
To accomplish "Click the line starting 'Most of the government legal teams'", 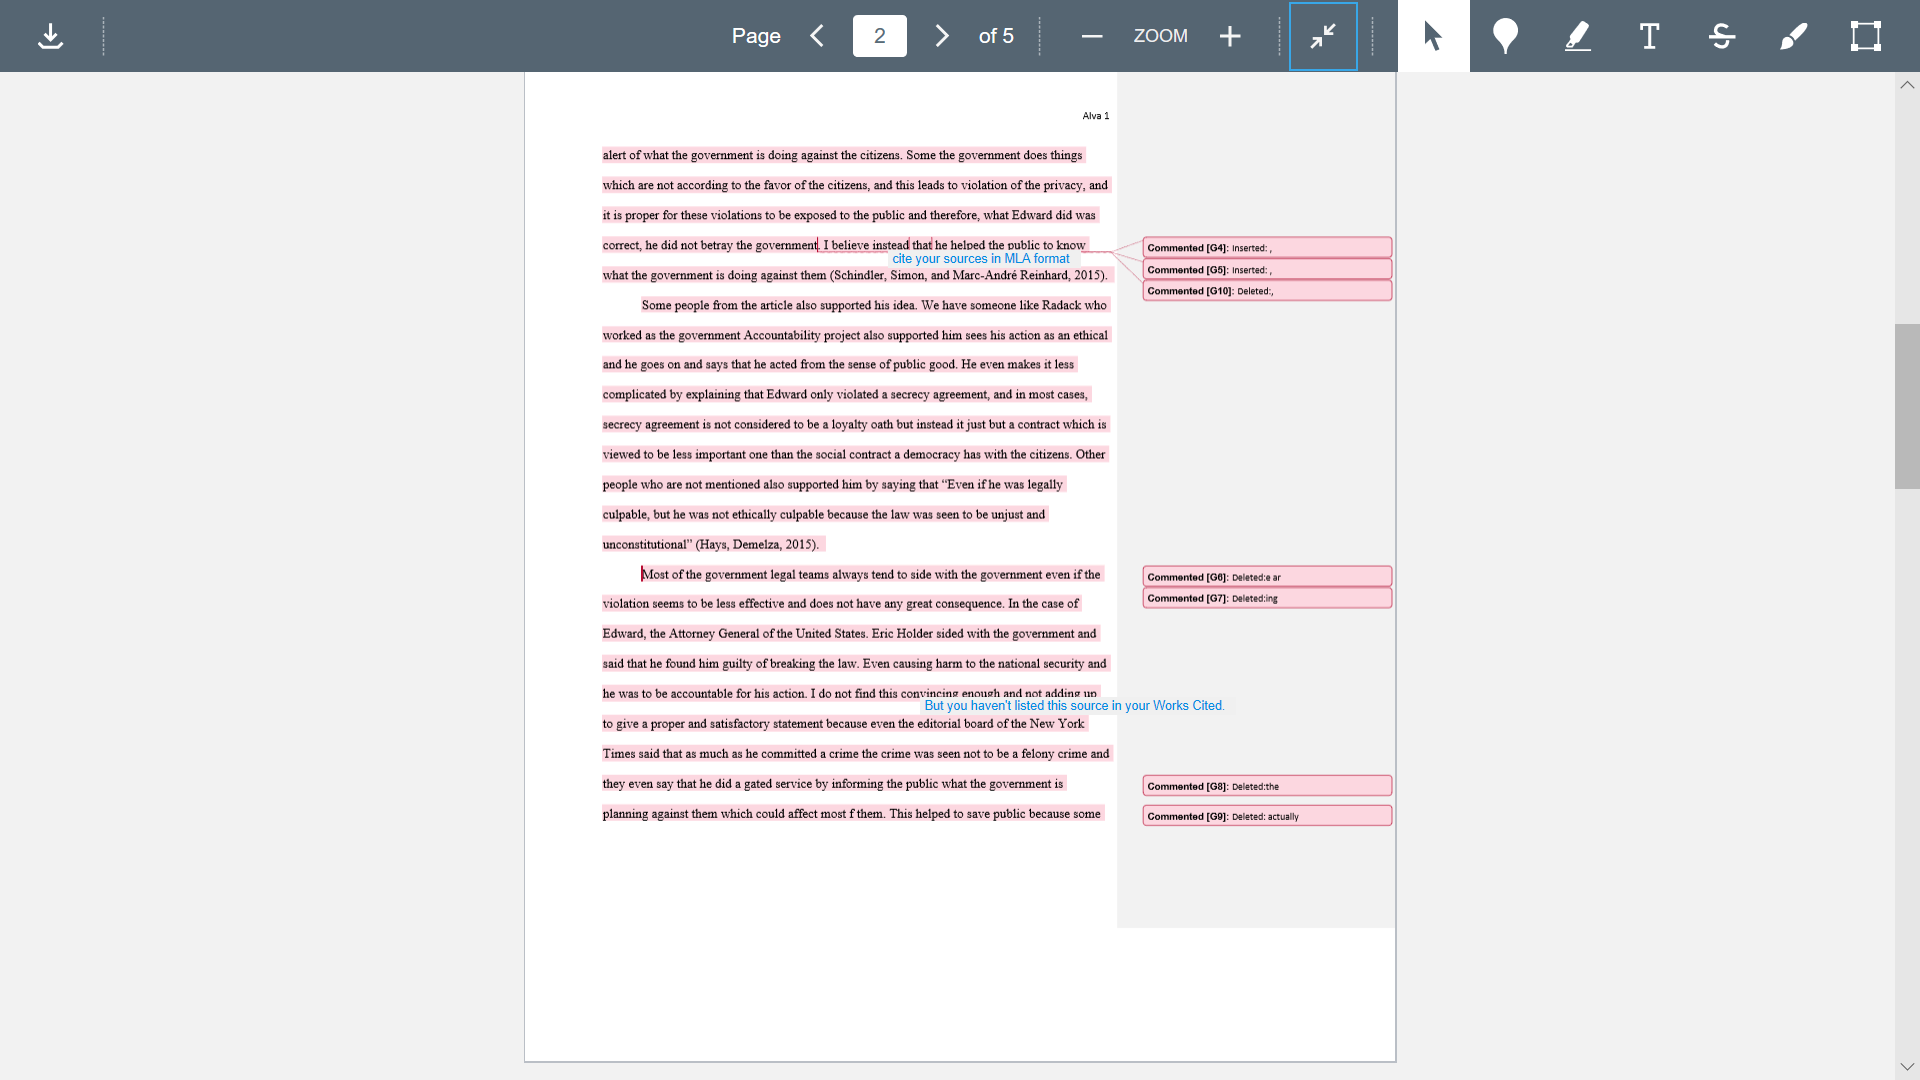I will point(870,575).
